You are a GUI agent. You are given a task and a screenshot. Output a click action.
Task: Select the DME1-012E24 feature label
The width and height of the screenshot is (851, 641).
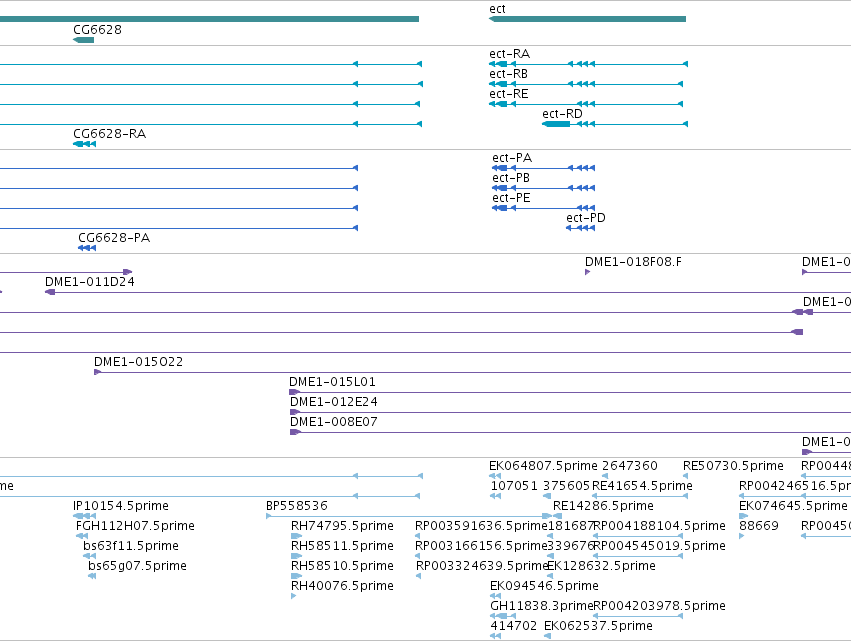334,402
